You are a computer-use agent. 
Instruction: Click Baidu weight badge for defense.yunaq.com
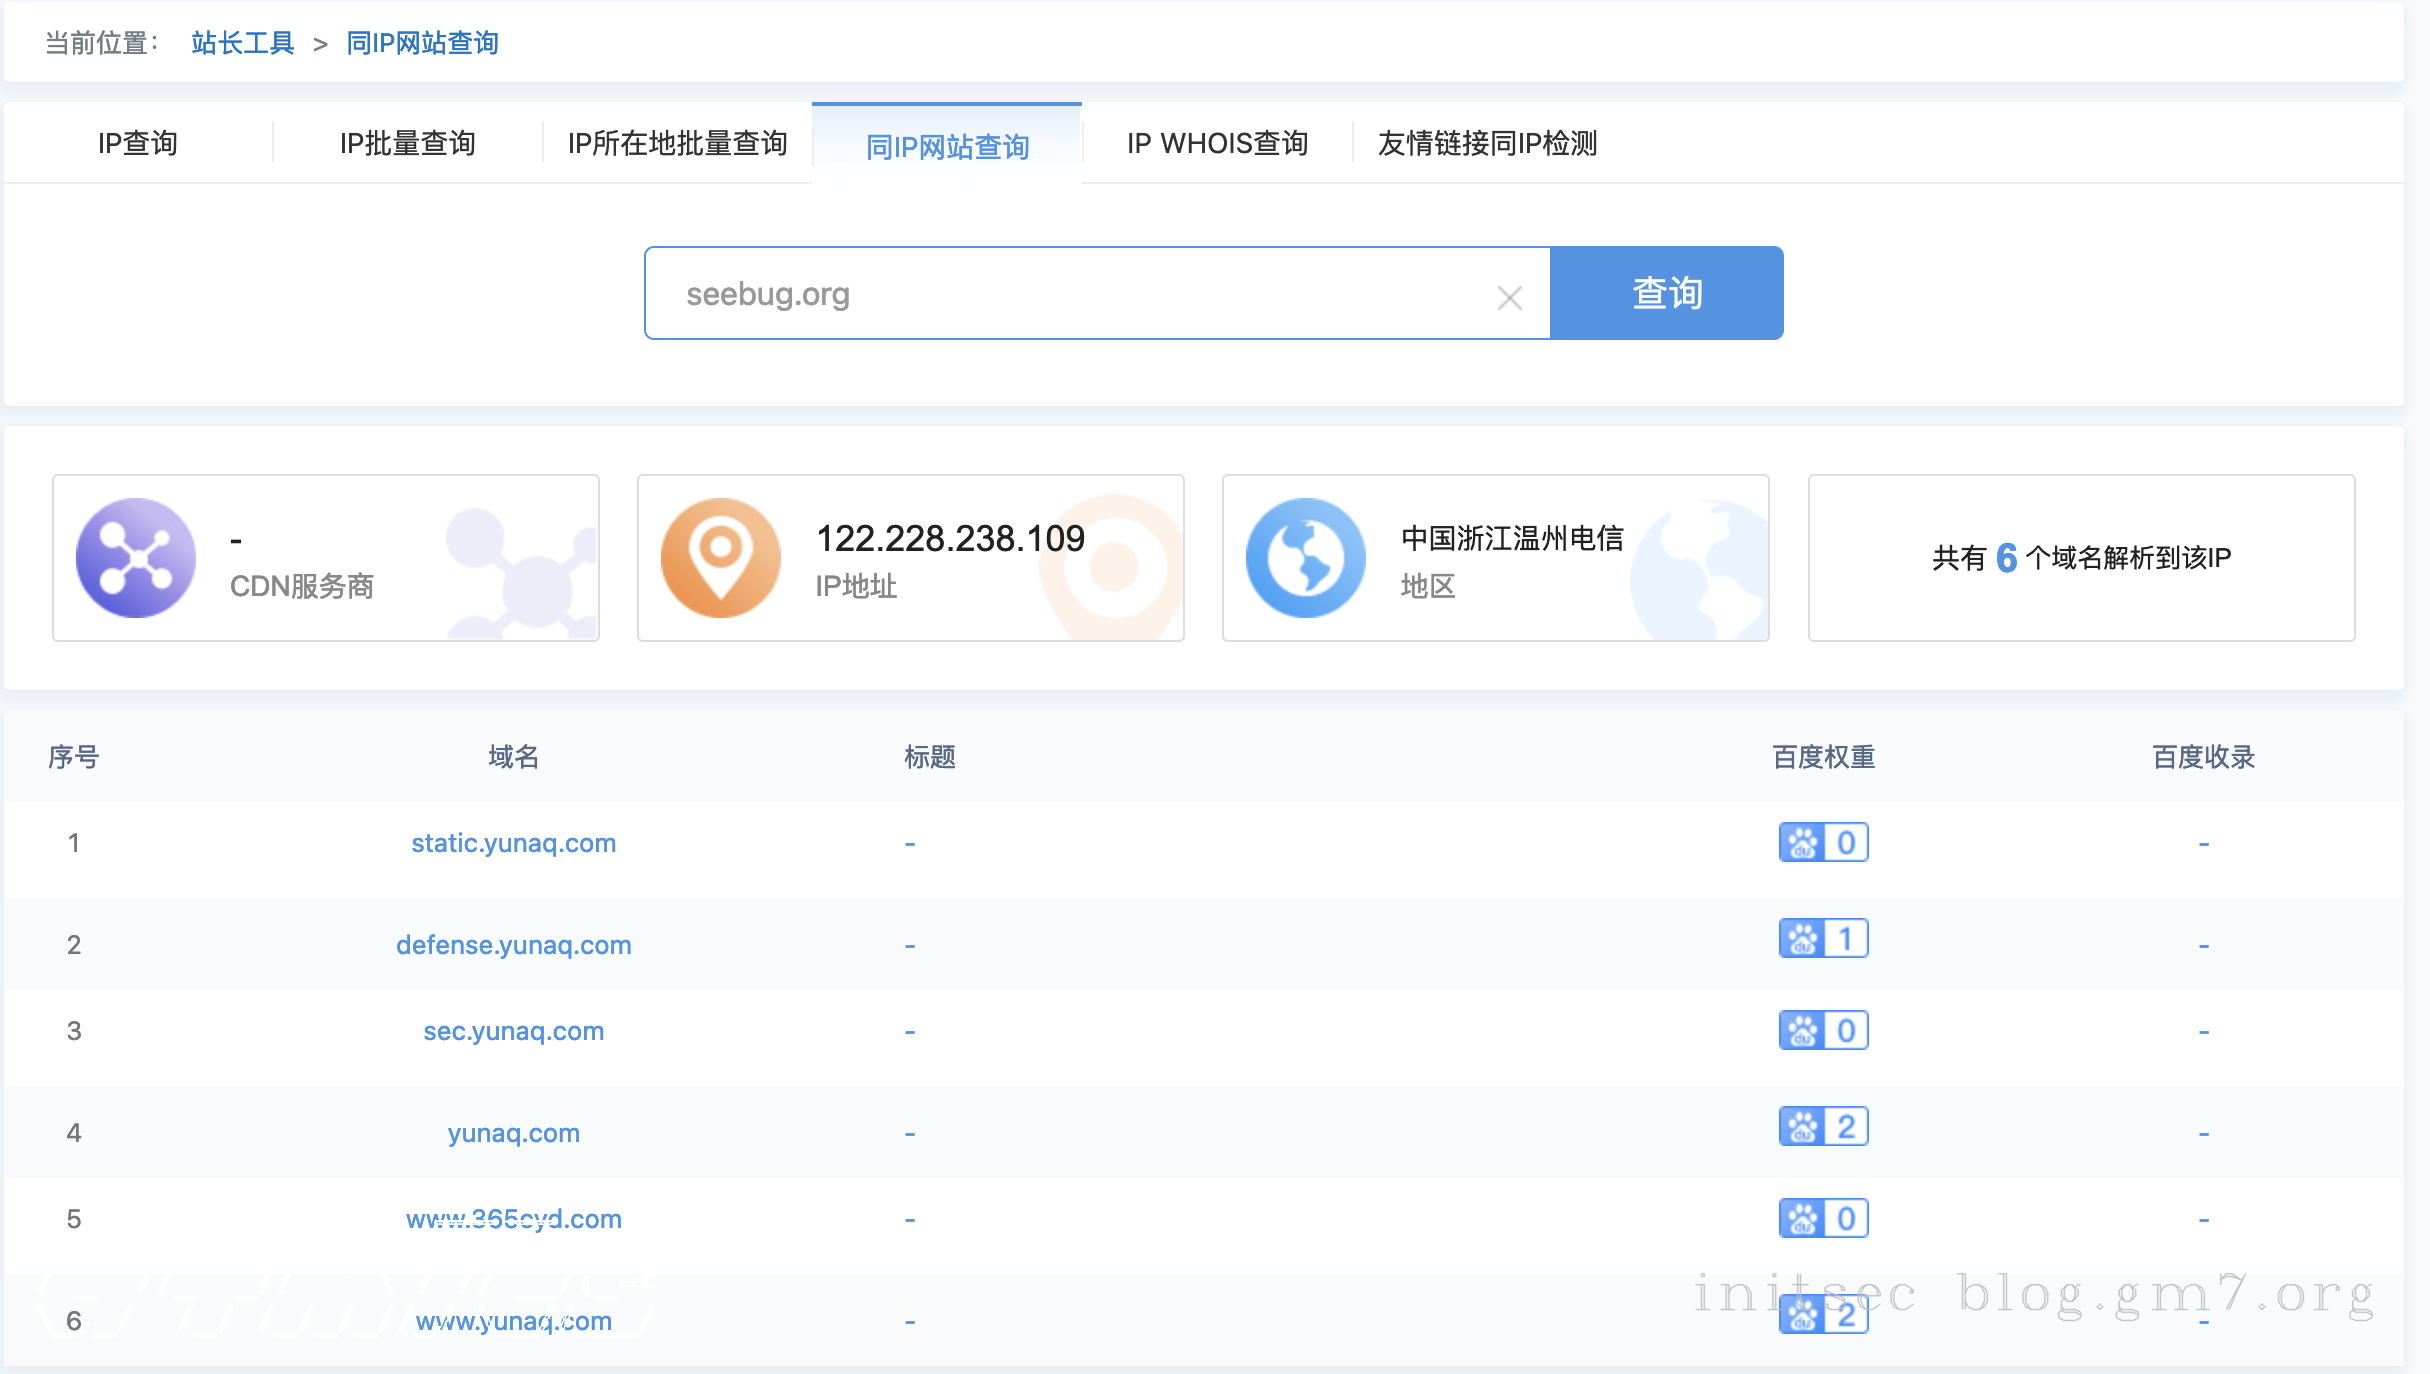1823,938
